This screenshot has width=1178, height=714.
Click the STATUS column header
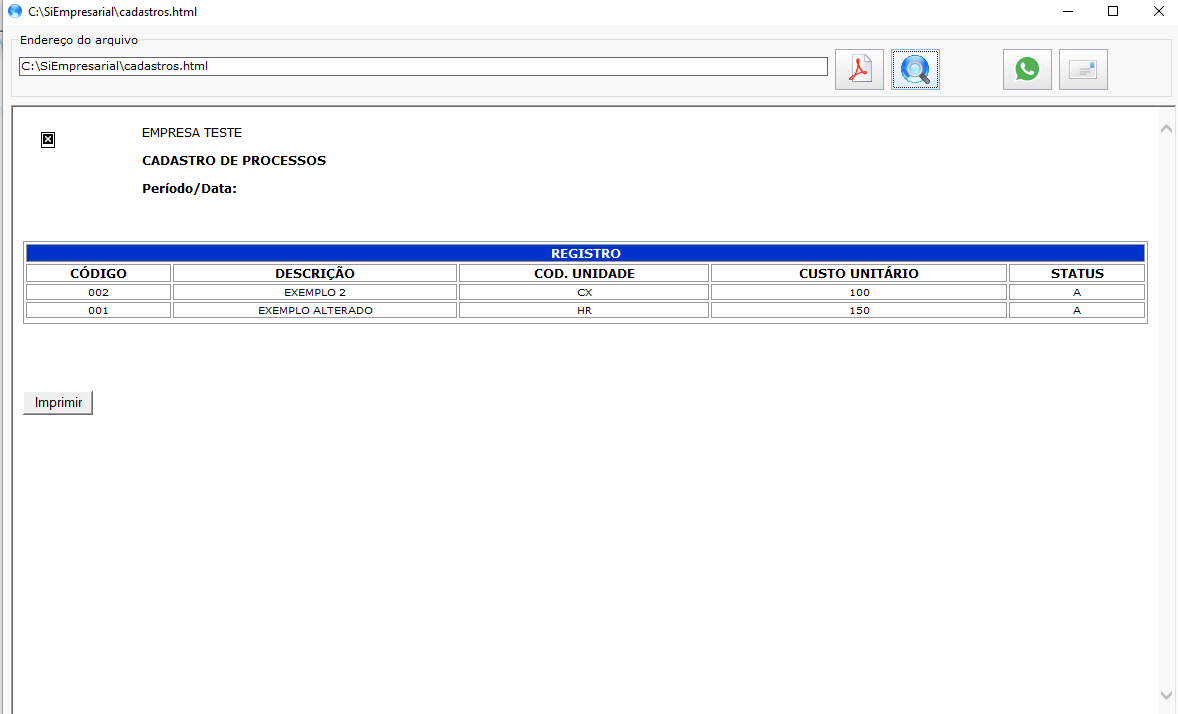(x=1077, y=274)
